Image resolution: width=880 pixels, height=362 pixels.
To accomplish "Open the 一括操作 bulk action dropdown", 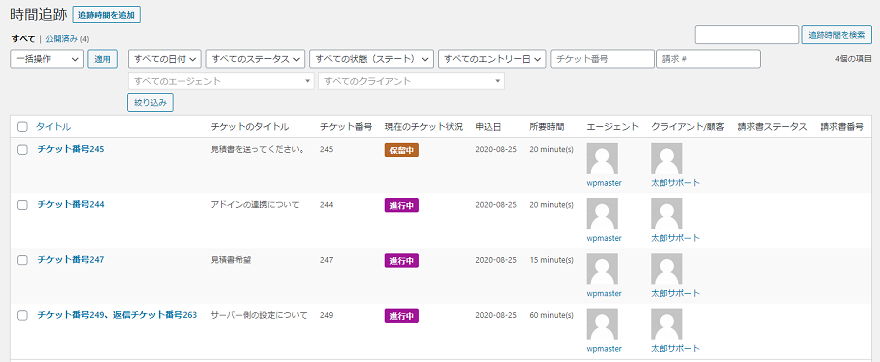I will coord(47,59).
